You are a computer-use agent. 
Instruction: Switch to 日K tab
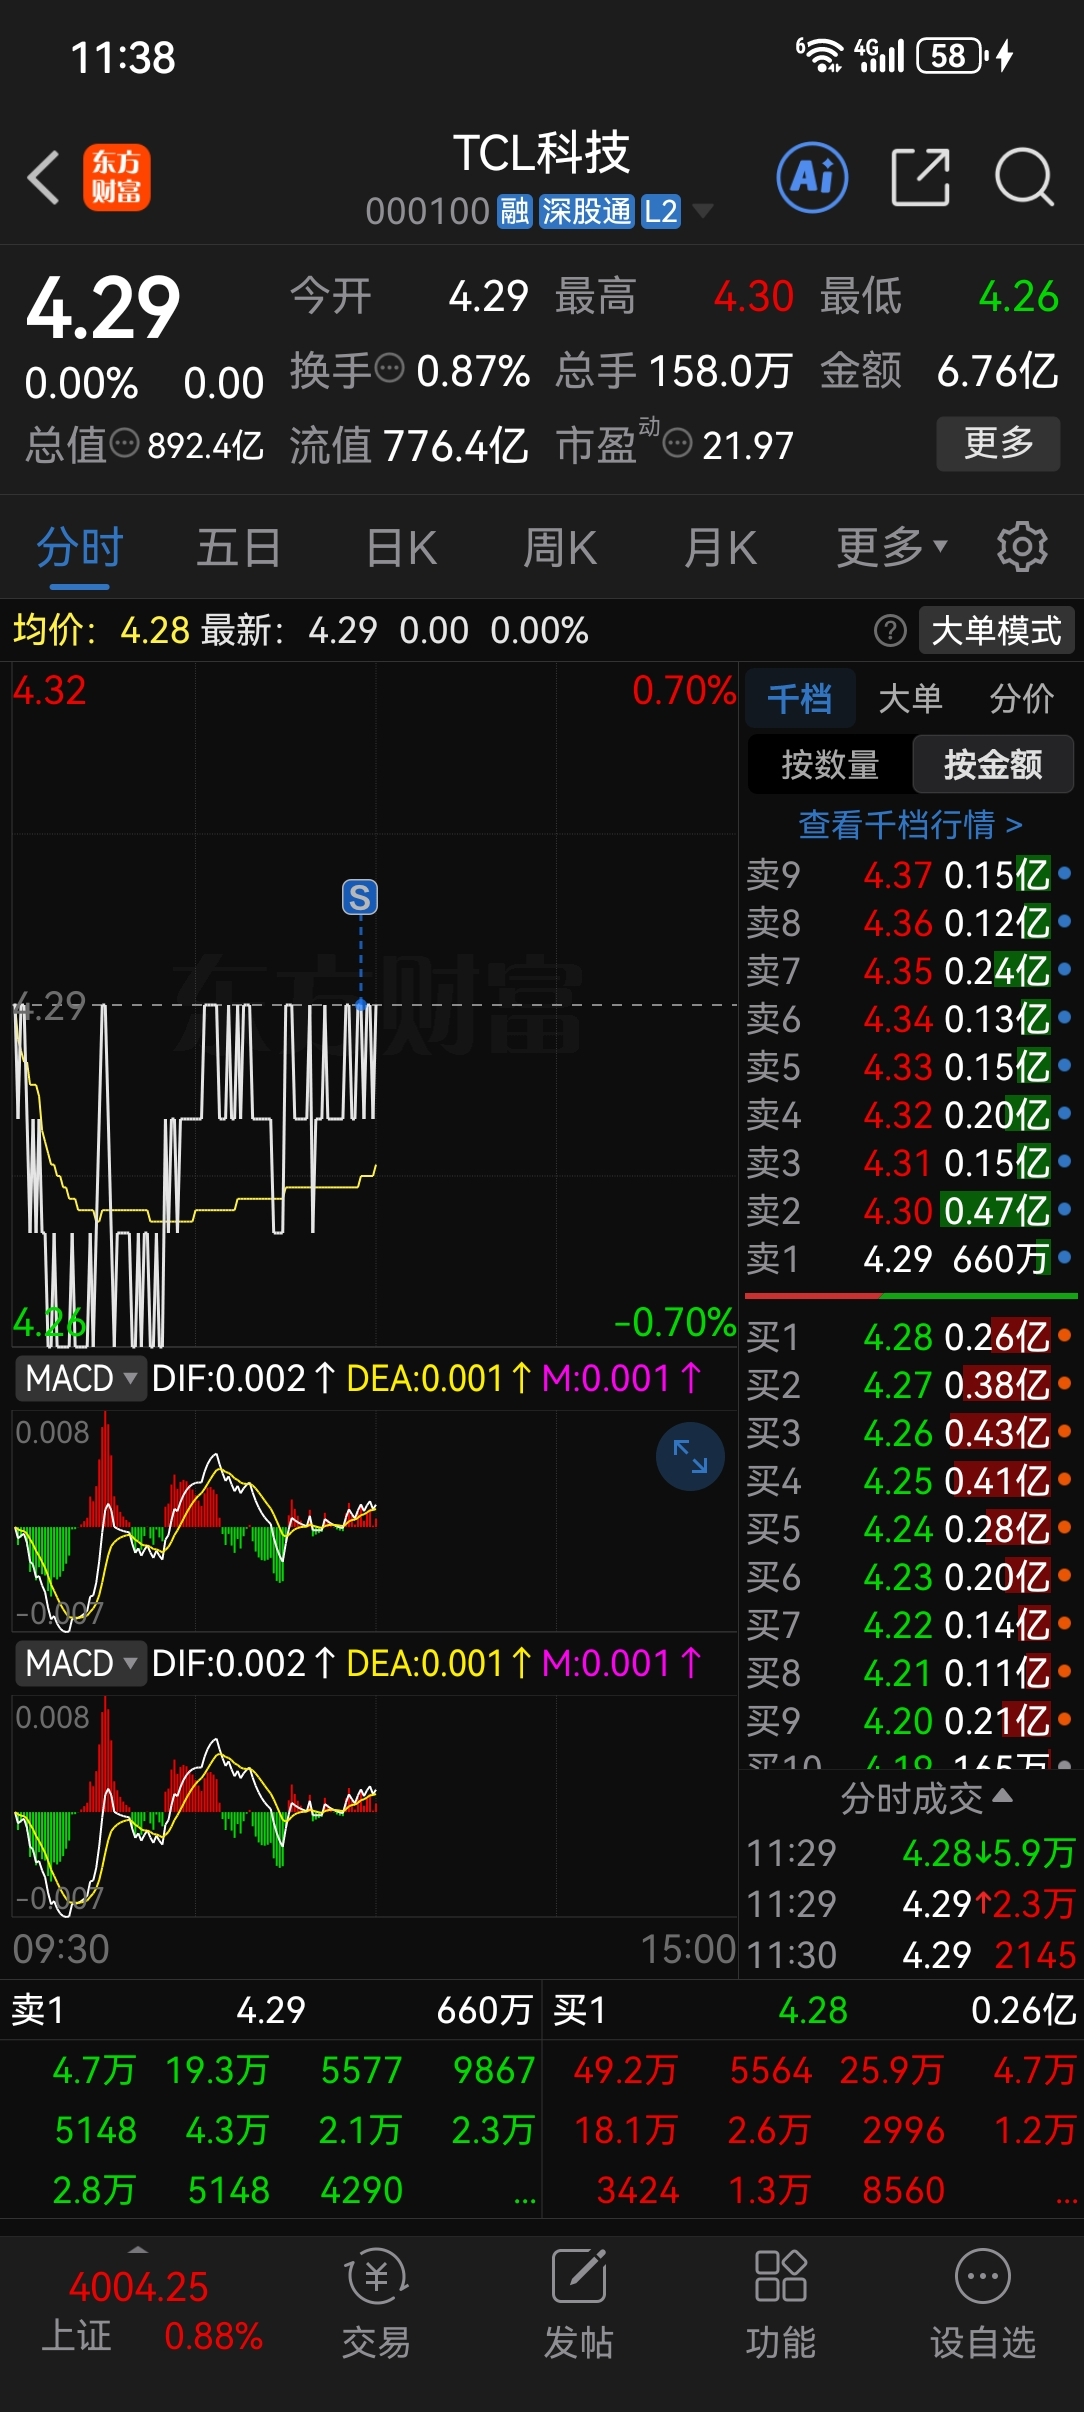[x=401, y=547]
